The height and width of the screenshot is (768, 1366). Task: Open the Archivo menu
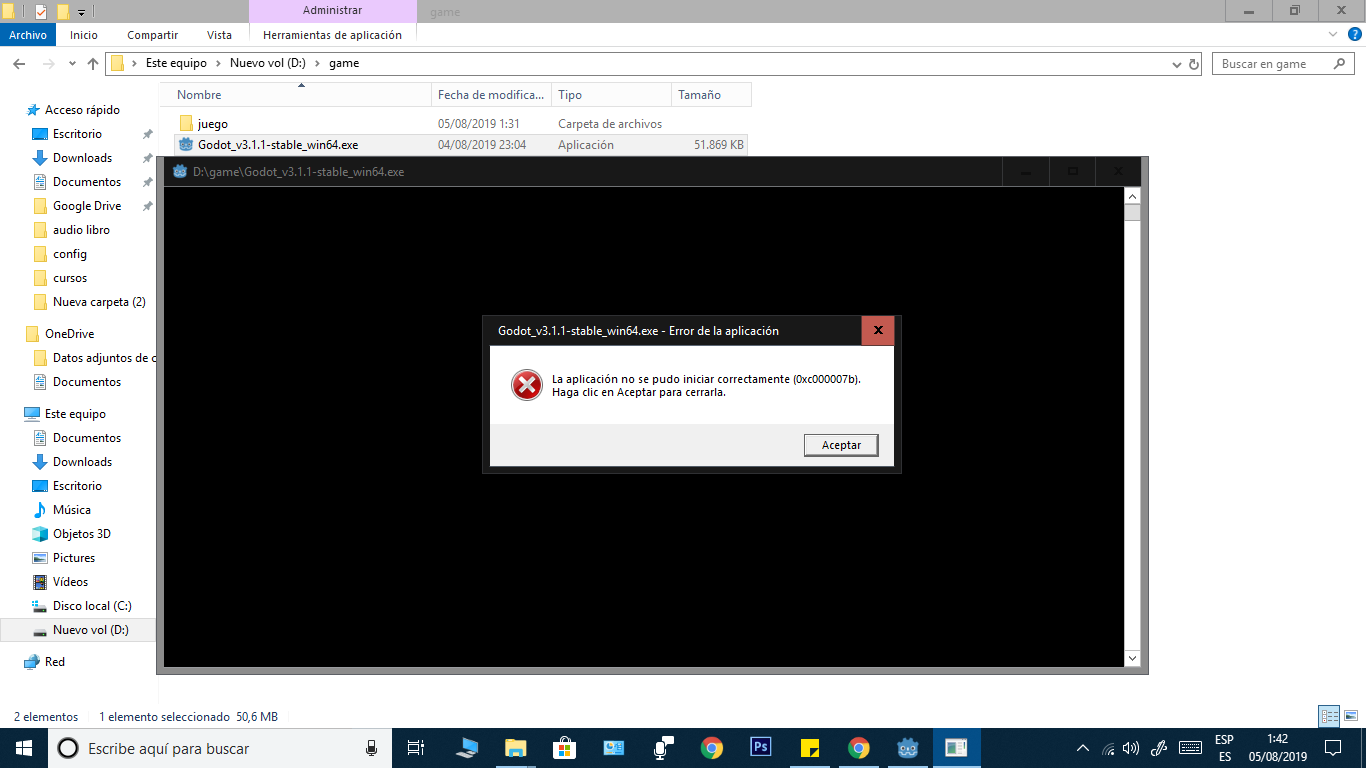(27, 34)
